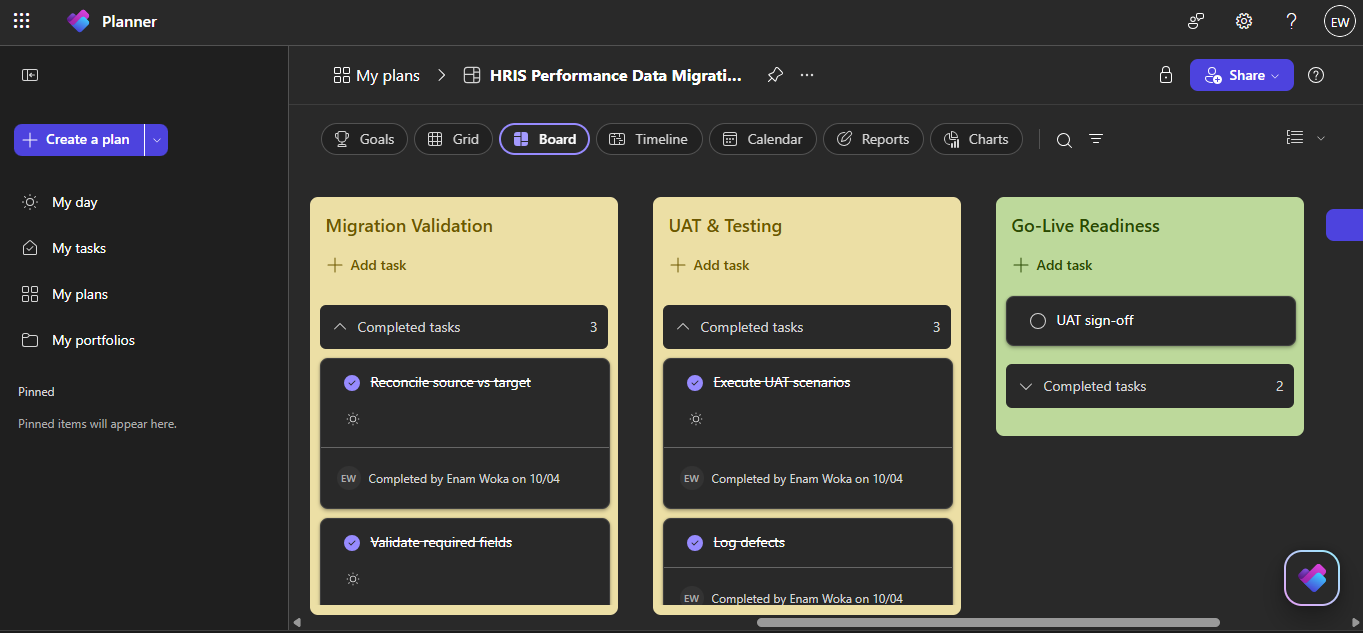Screen dimensions: 1363x633
Task: Open the app launcher waffle icon
Action: tap(21, 21)
